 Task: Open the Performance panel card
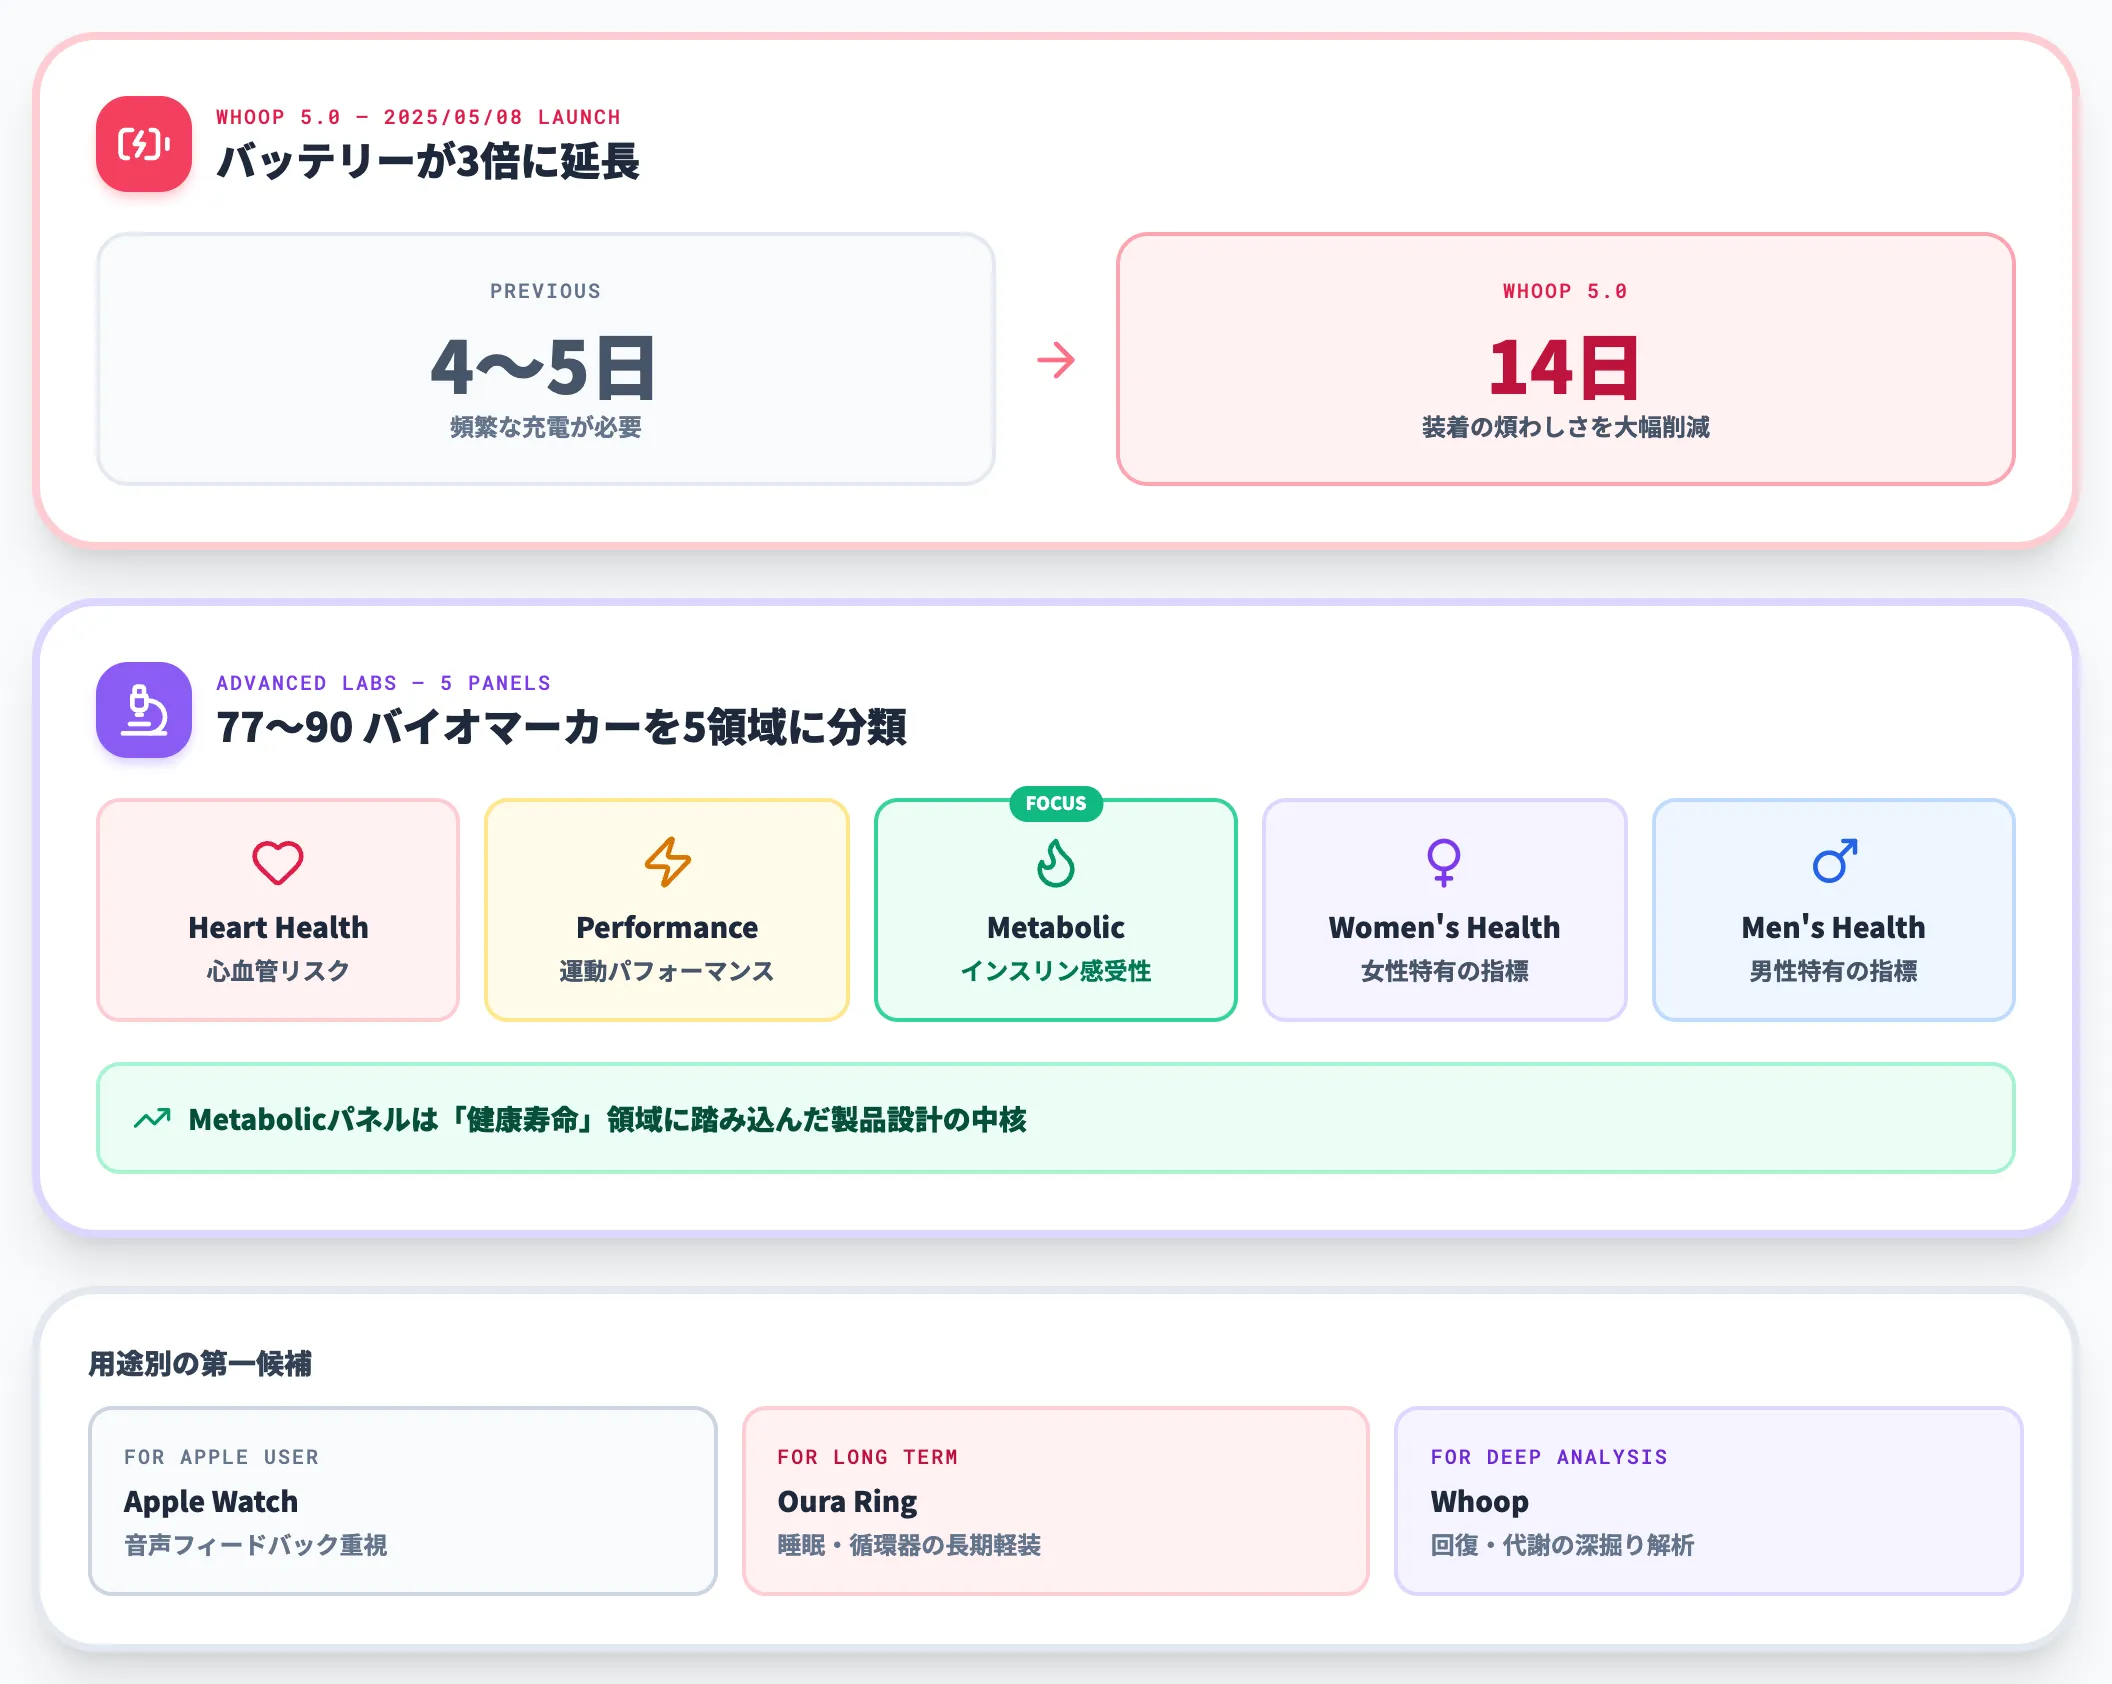coord(667,910)
